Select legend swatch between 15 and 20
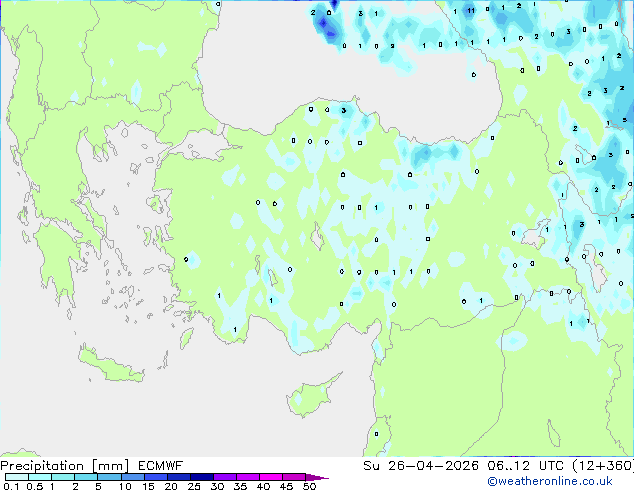The height and width of the screenshot is (490, 634). (x=156, y=477)
